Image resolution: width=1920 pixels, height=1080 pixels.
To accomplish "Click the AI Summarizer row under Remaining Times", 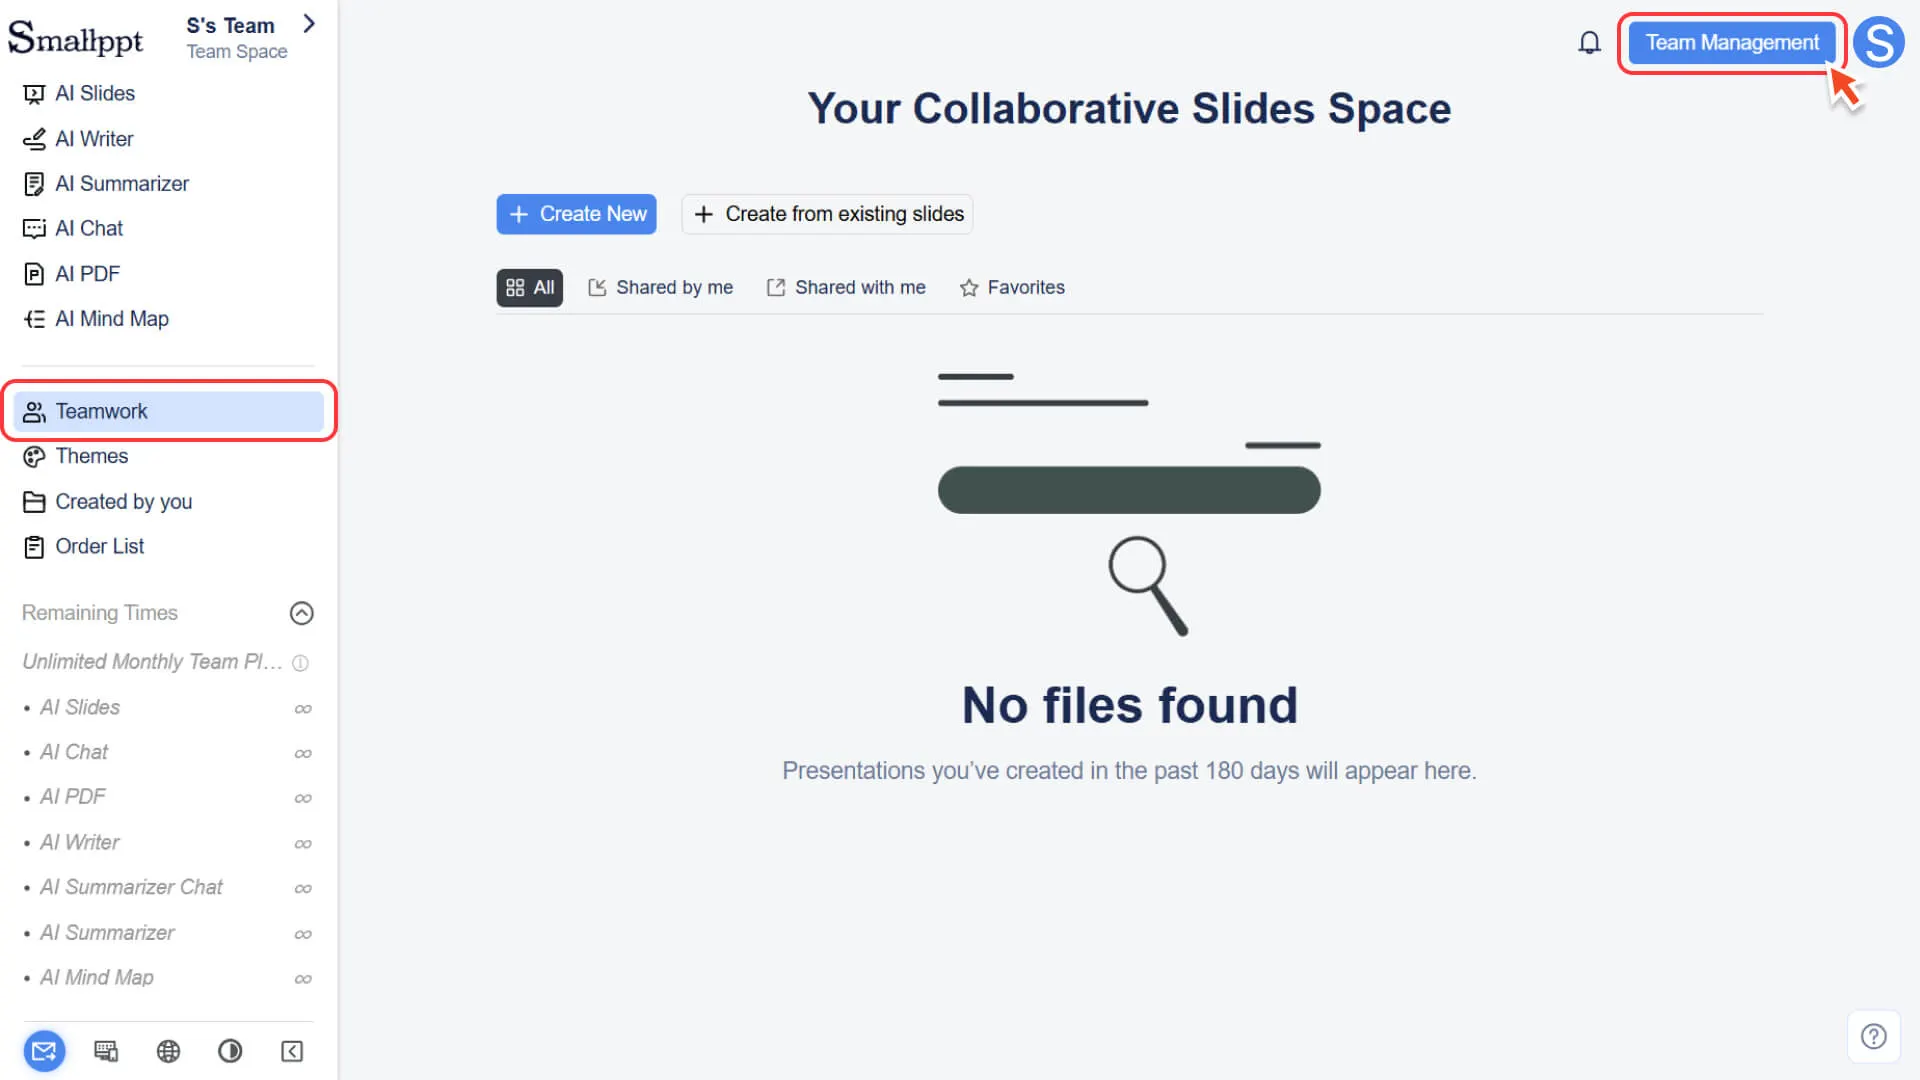I will (168, 933).
